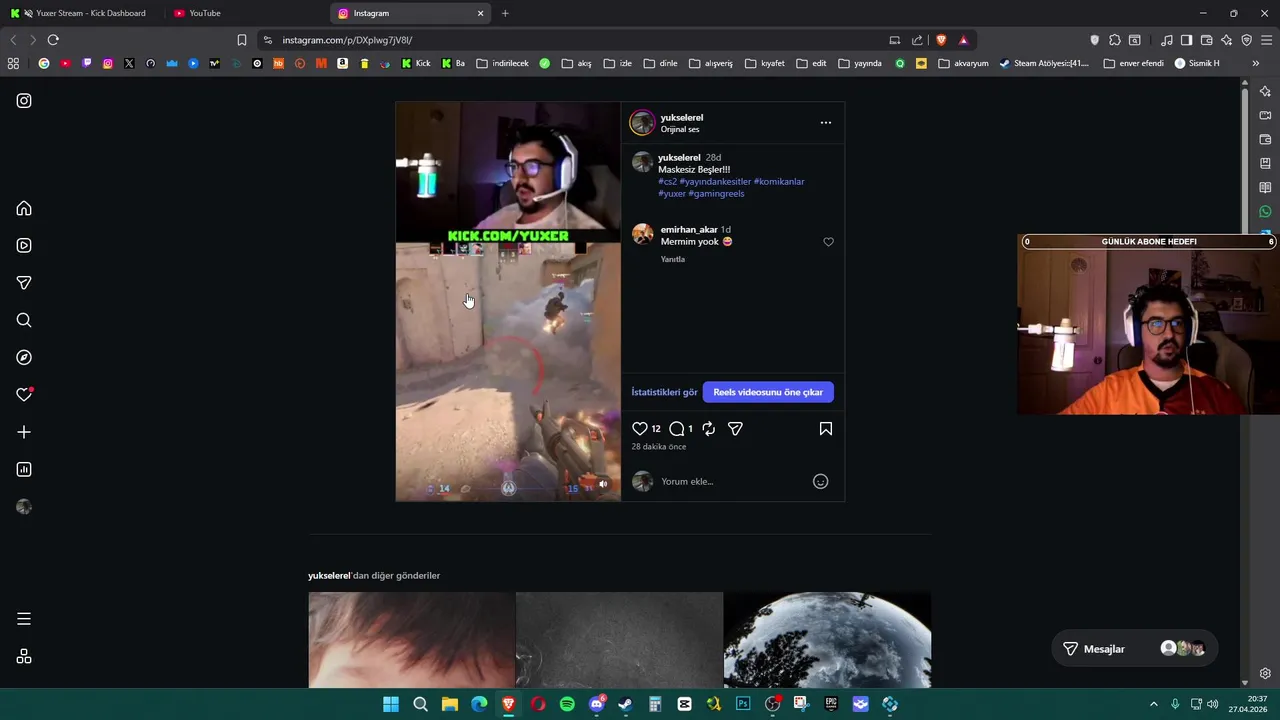
Task: Click the page vertical scrollbar
Action: (1245, 380)
